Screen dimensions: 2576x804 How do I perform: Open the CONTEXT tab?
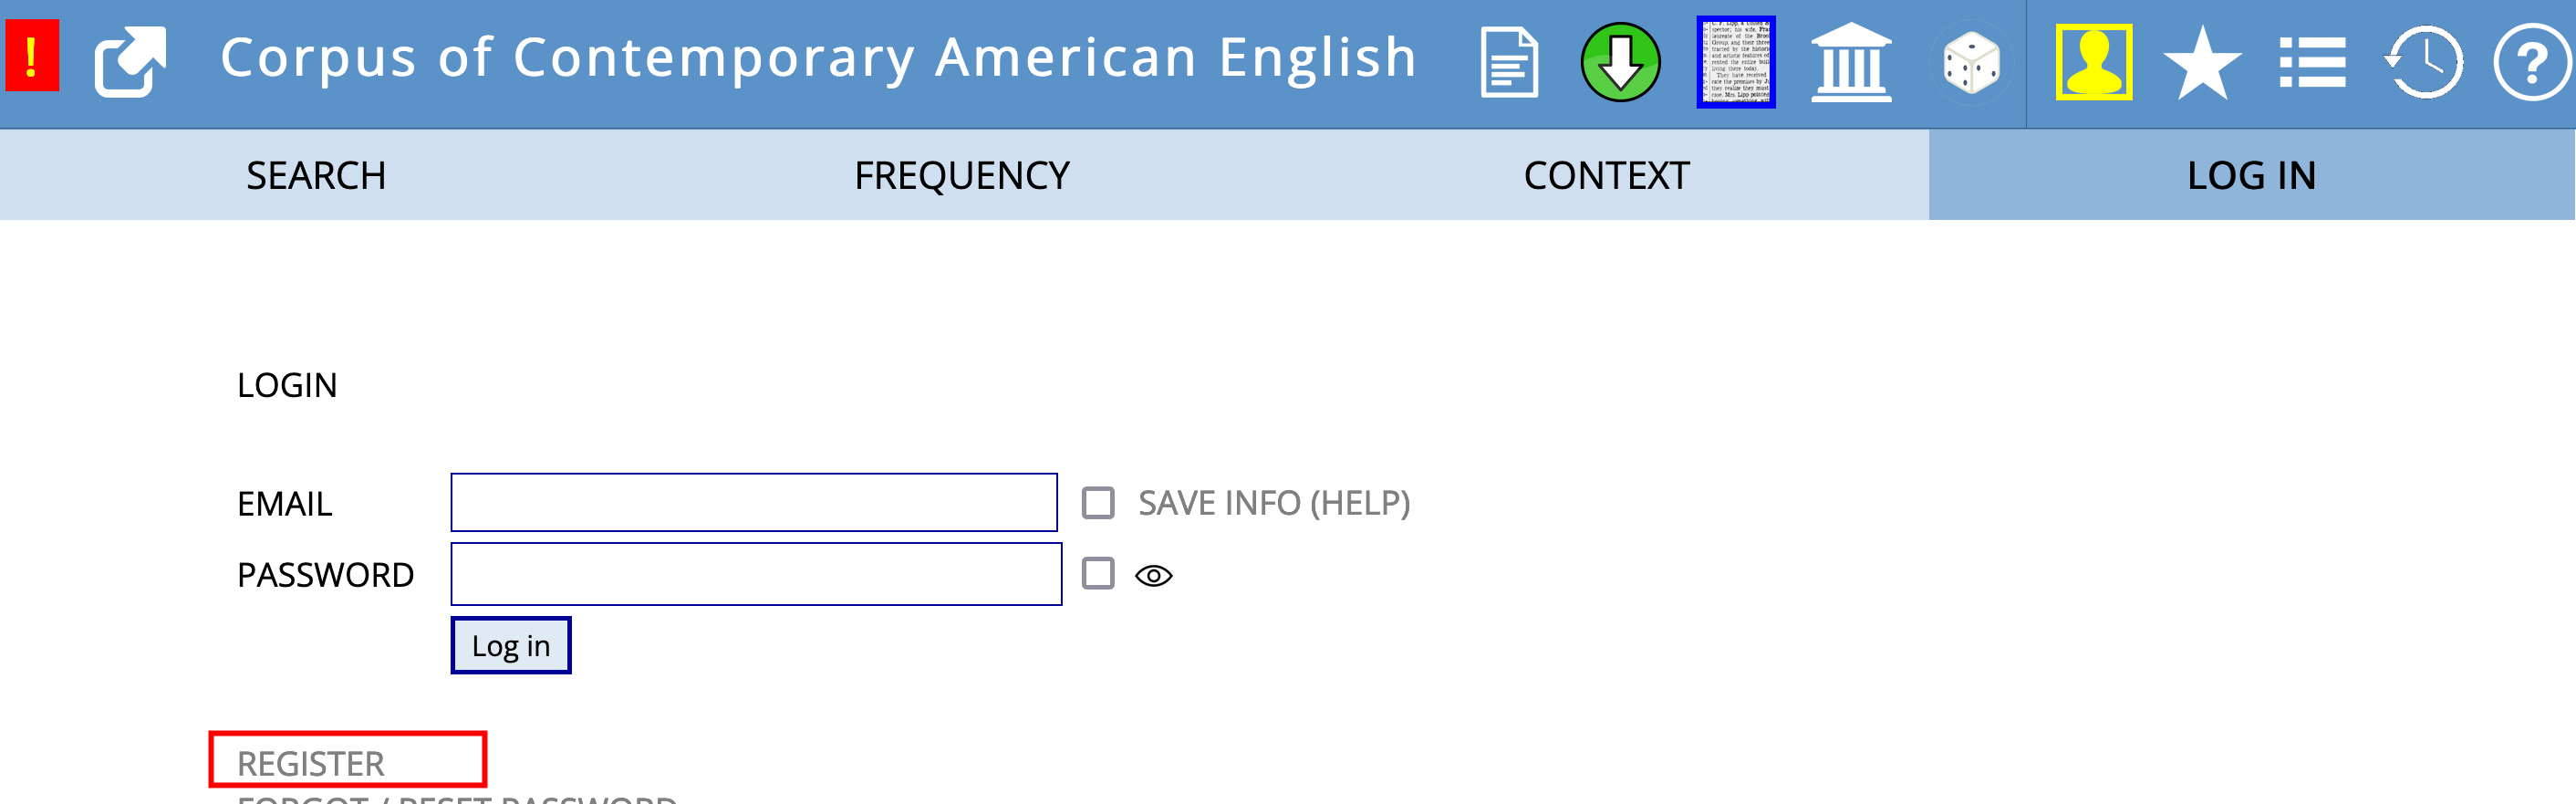(1606, 176)
